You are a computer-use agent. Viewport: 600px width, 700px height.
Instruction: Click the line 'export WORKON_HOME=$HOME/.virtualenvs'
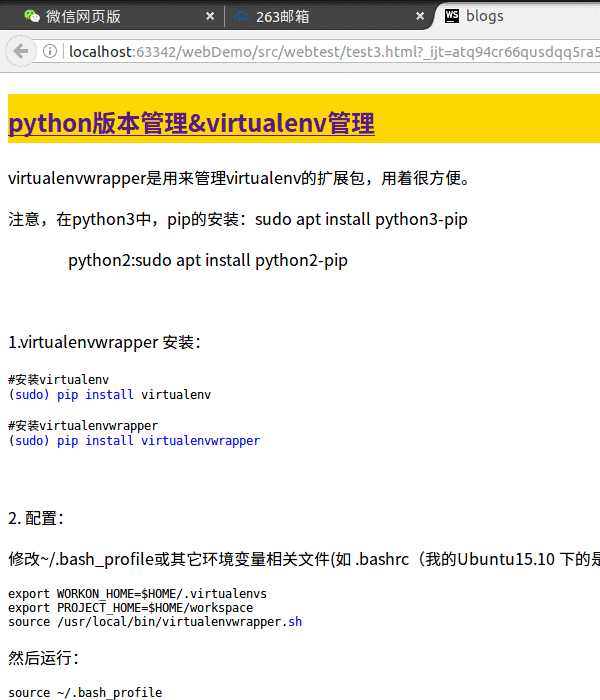[137, 594]
